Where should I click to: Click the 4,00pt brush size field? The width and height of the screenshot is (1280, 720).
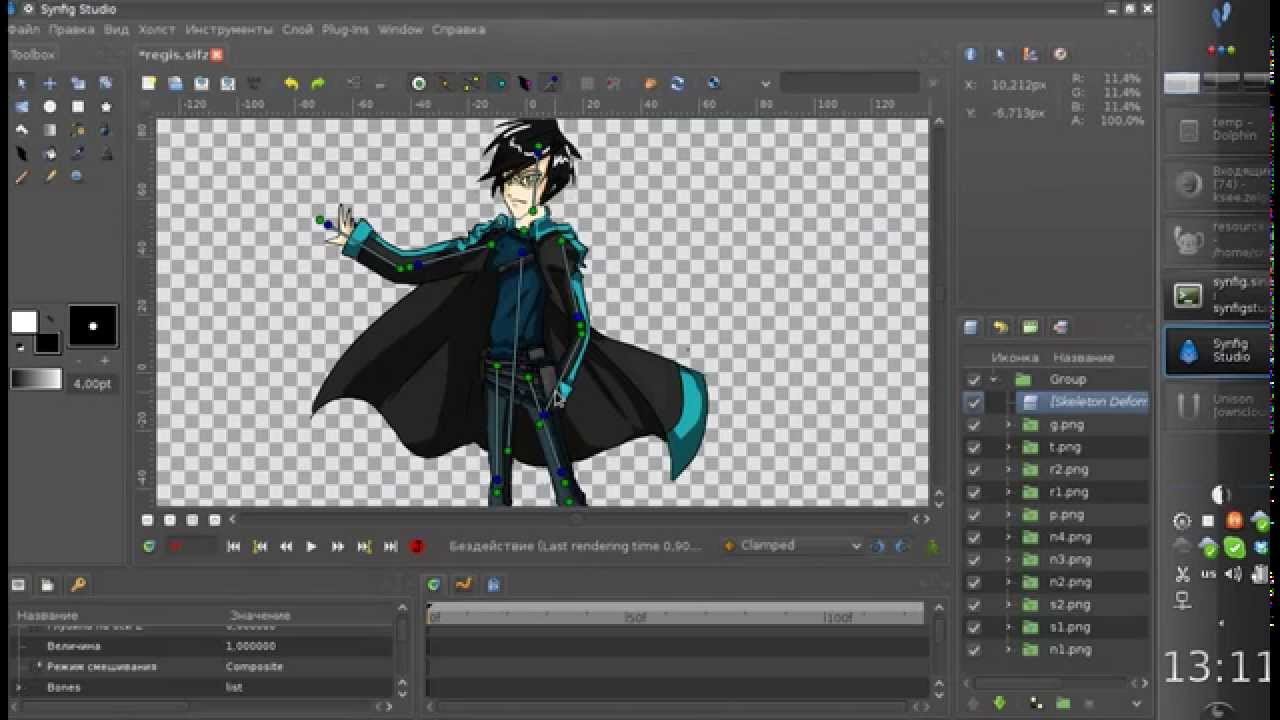click(92, 383)
